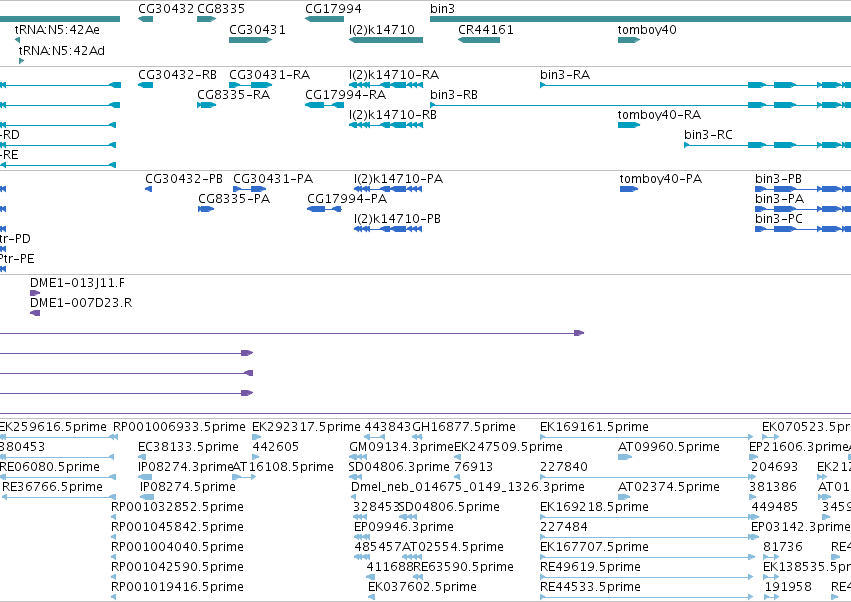Click the tomboy40 gene label
Image resolution: width=851 pixels, height=602 pixels.
click(647, 30)
